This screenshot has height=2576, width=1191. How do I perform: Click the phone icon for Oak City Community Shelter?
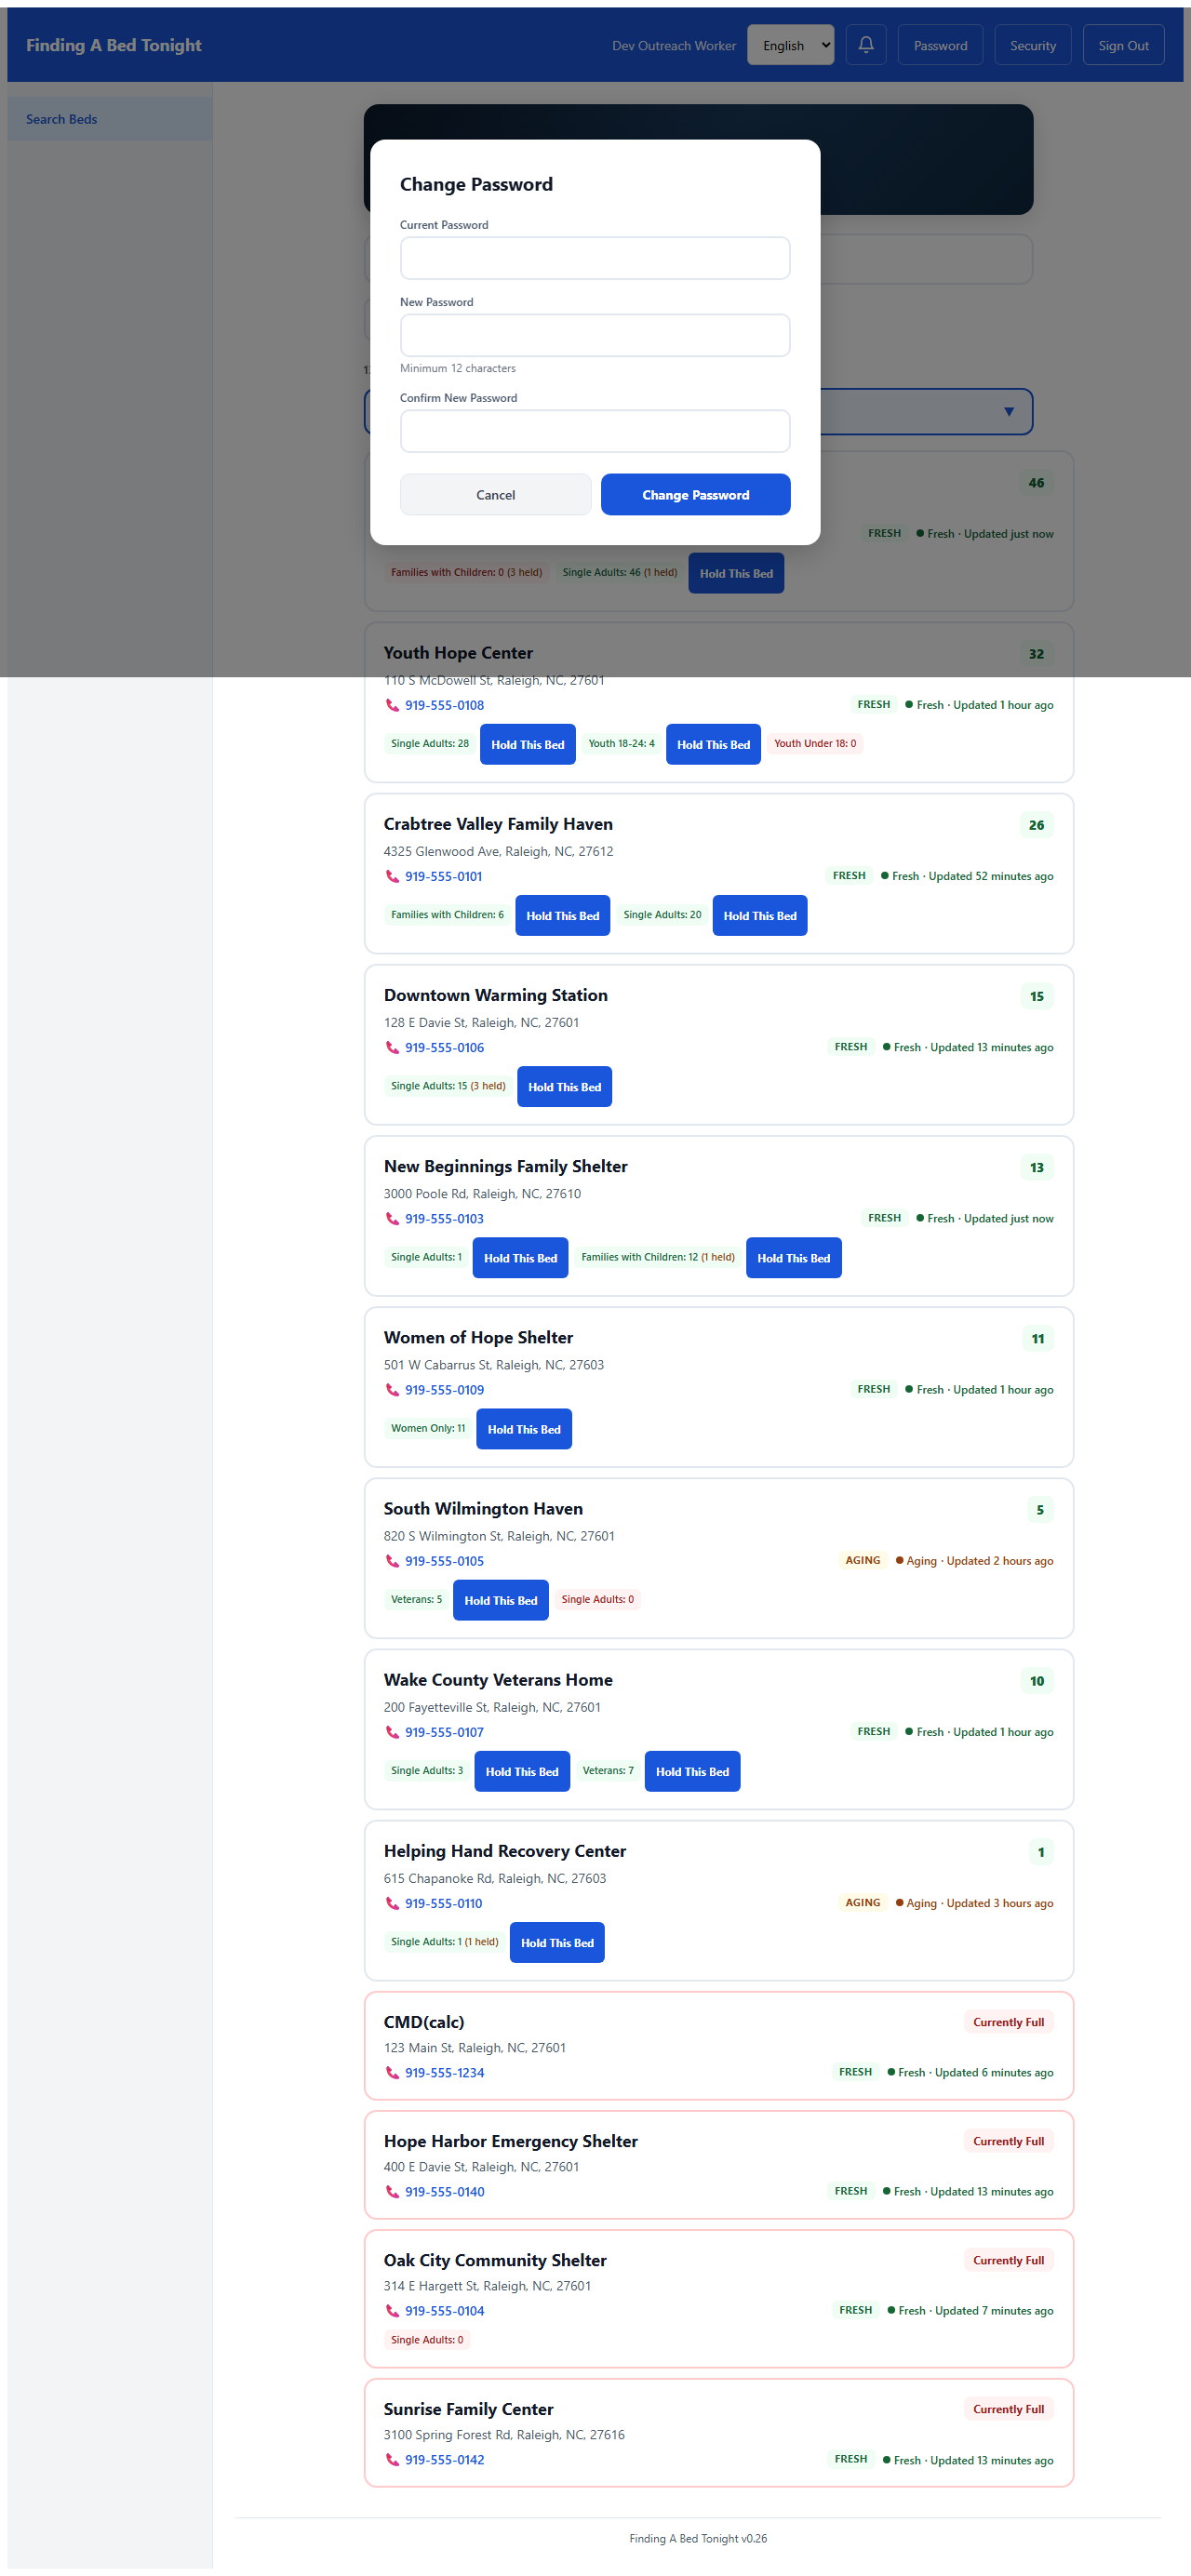(392, 2311)
